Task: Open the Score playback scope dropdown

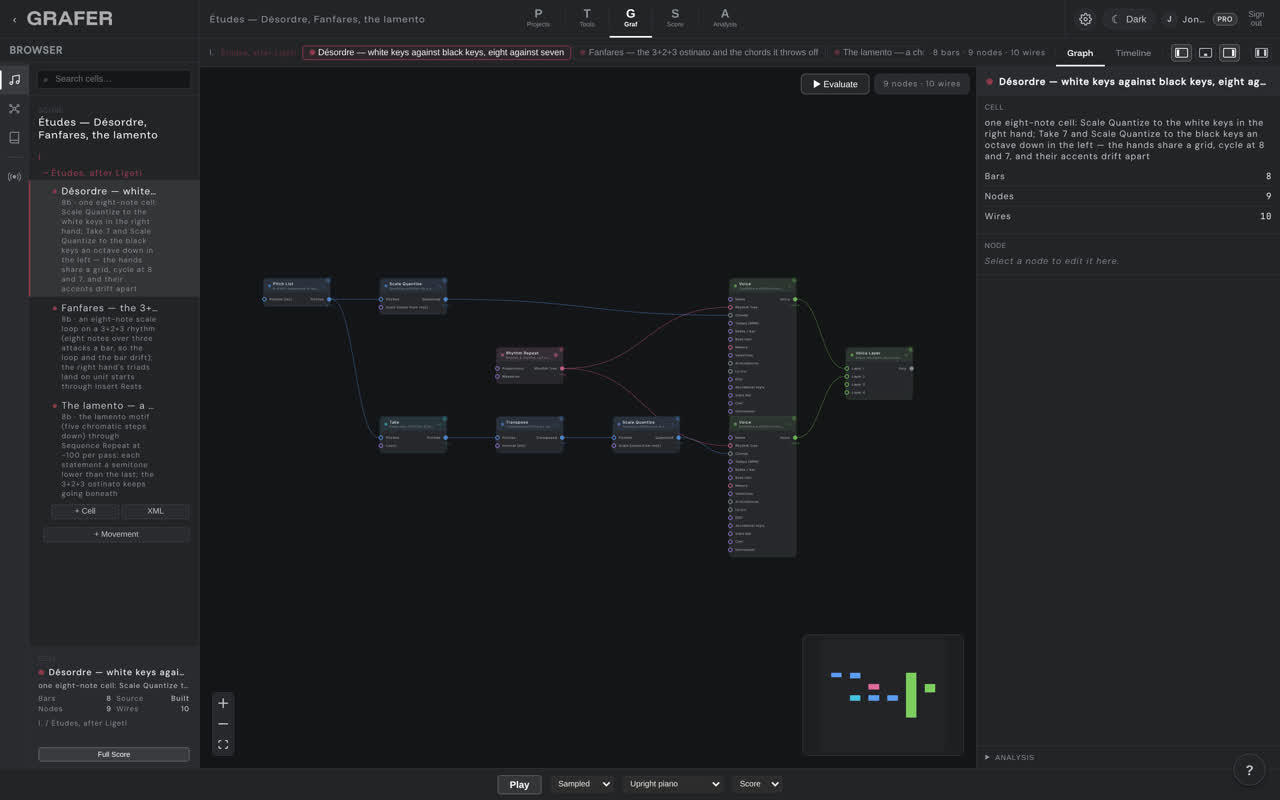Action: (757, 784)
